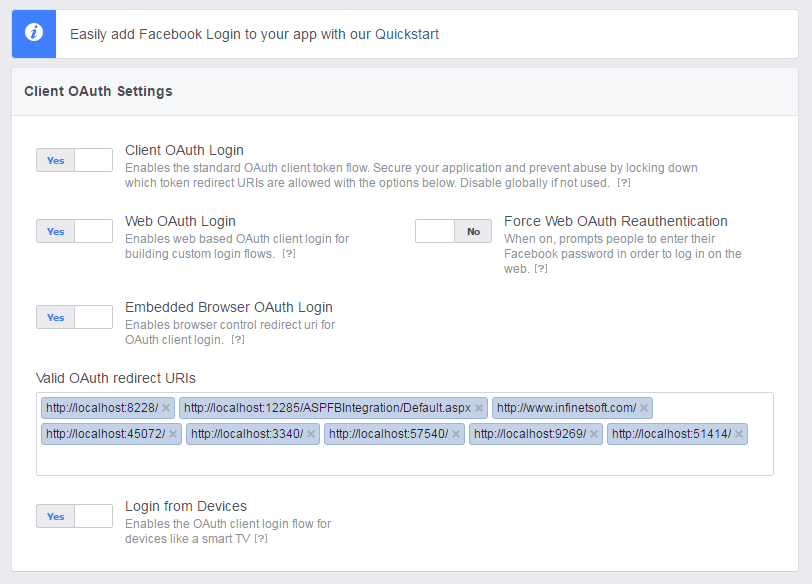The width and height of the screenshot is (812, 584).
Task: Remove http://localhost:45072/ redirect URI
Action: 173,434
